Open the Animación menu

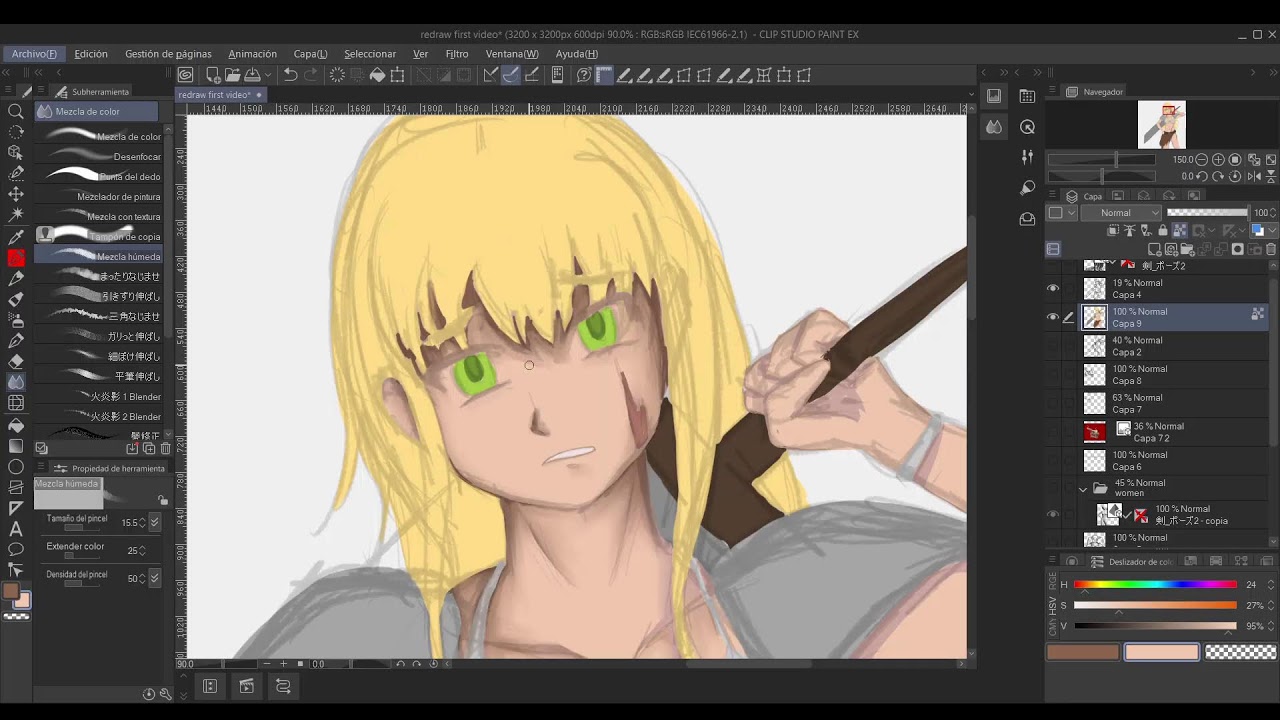point(253,54)
